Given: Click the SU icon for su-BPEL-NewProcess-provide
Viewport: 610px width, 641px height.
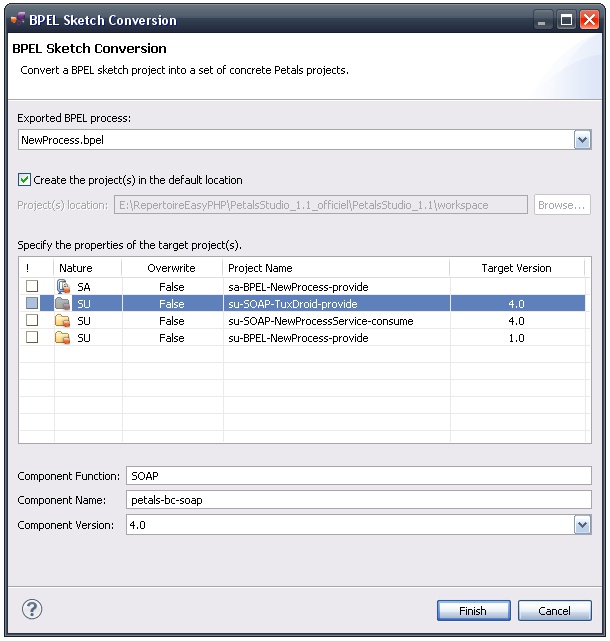Looking at the screenshot, I should coord(64,338).
